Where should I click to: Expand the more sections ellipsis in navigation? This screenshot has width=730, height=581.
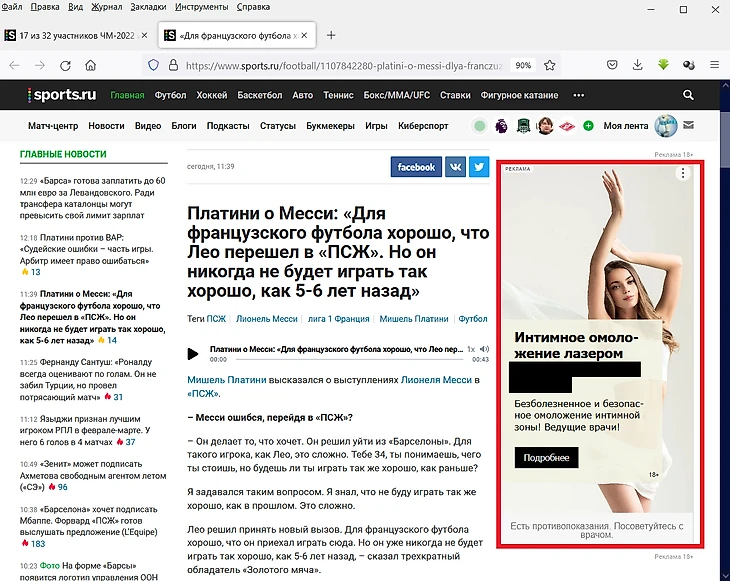pos(578,96)
